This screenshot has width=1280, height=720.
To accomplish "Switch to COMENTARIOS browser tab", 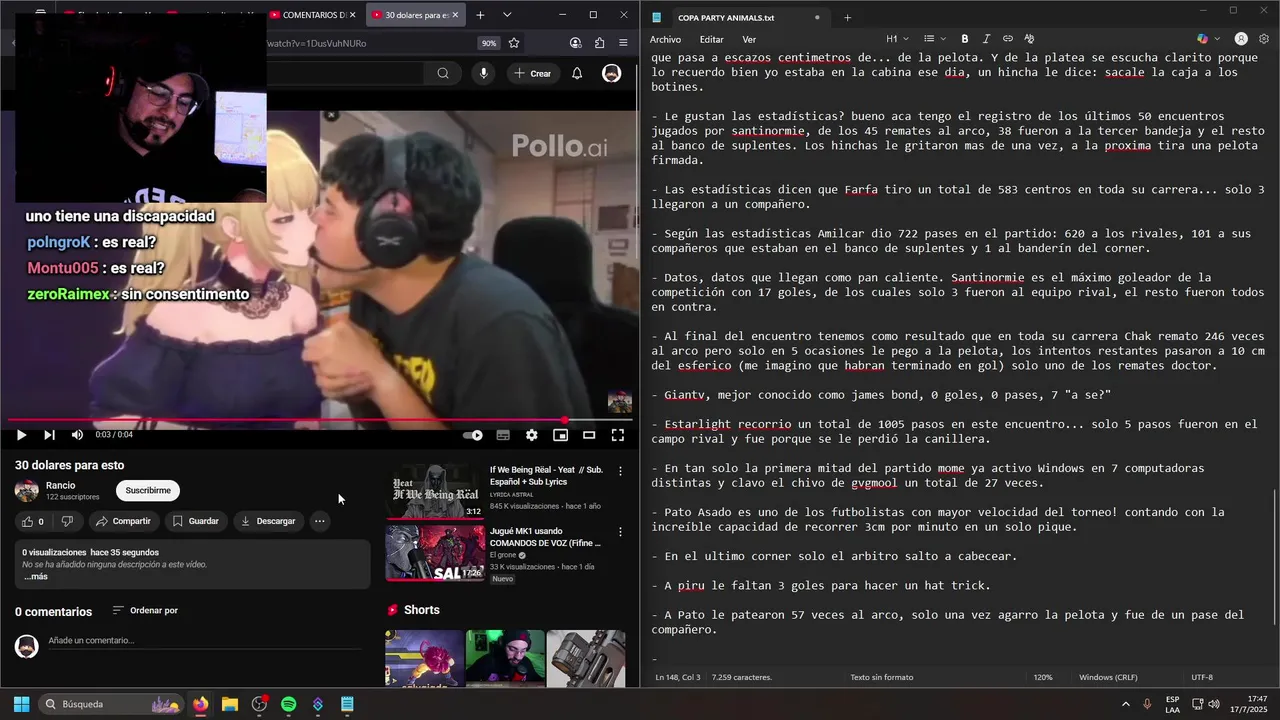I will point(313,15).
